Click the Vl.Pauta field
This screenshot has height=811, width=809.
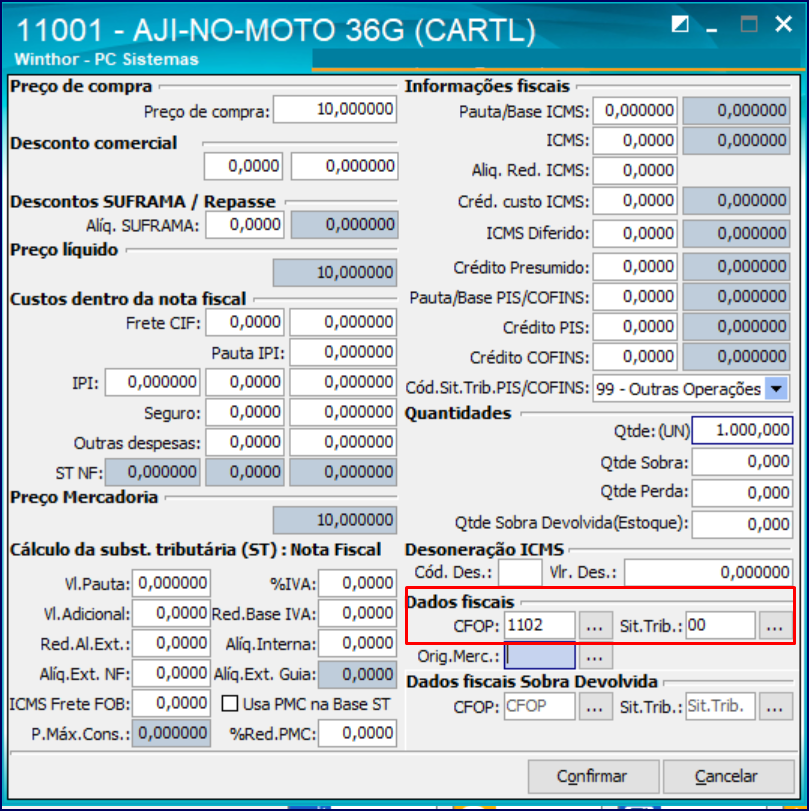pyautogui.click(x=171, y=583)
